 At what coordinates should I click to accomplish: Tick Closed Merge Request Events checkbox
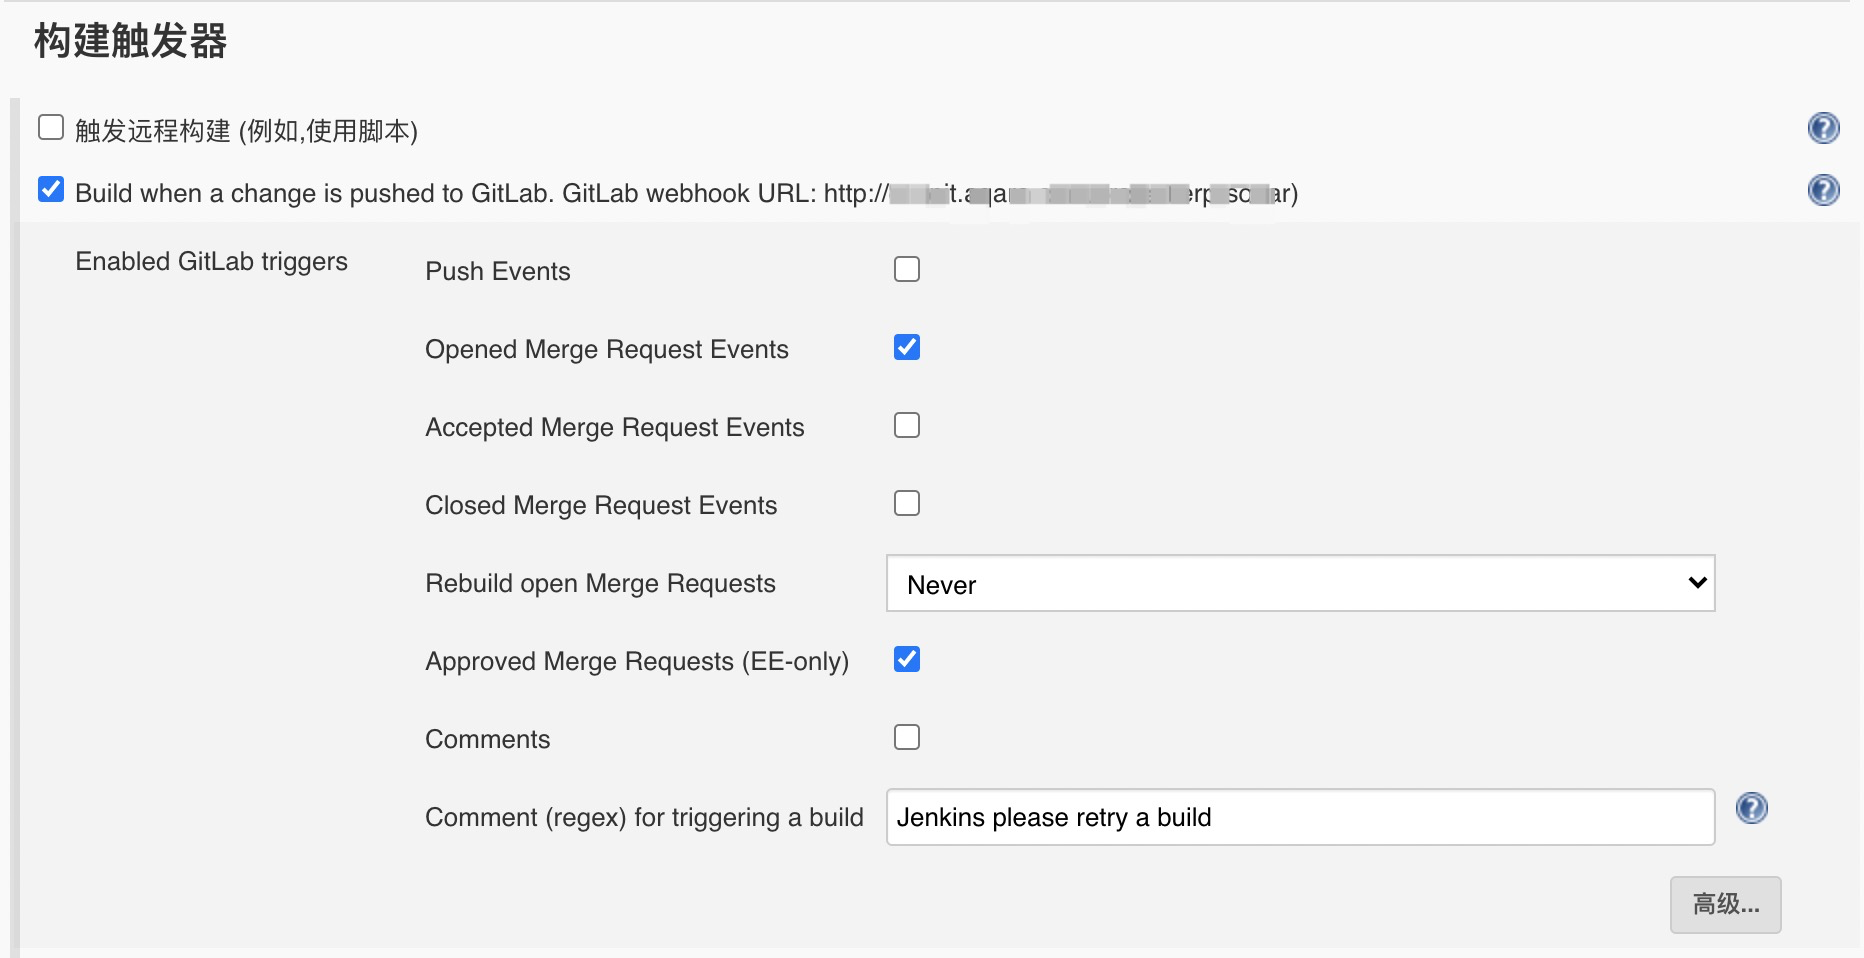tap(907, 503)
